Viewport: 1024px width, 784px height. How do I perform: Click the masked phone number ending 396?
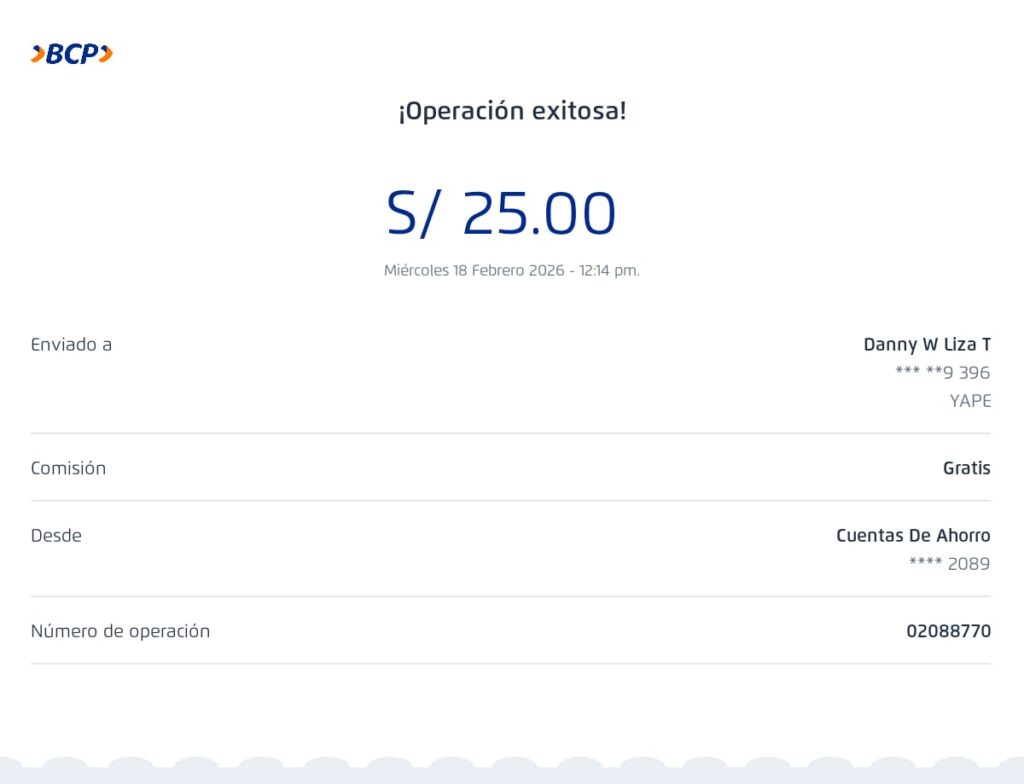pos(942,373)
